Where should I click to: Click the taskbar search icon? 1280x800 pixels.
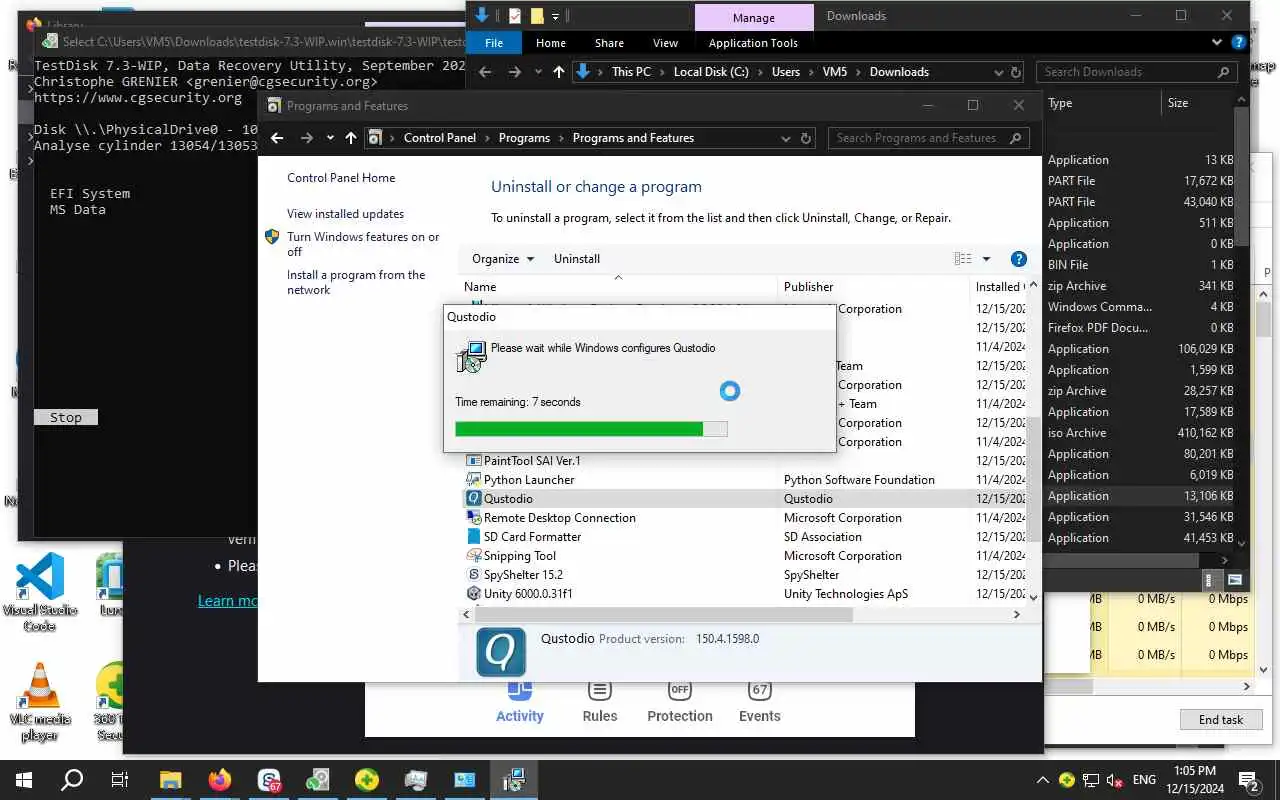(72, 780)
